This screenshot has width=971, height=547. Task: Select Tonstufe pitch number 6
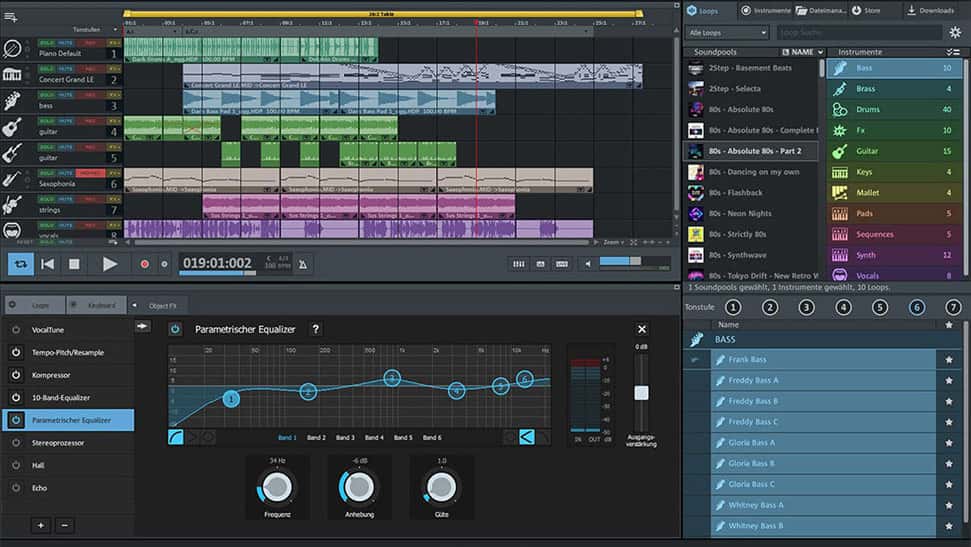tap(917, 307)
